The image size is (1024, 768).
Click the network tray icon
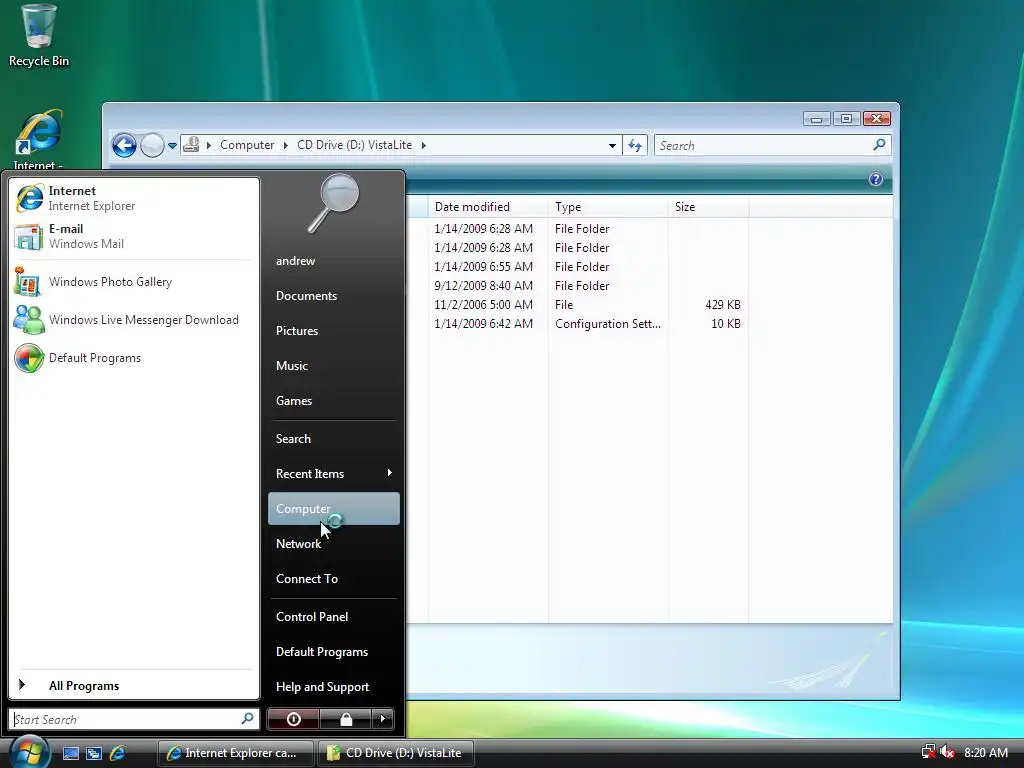tap(928, 752)
